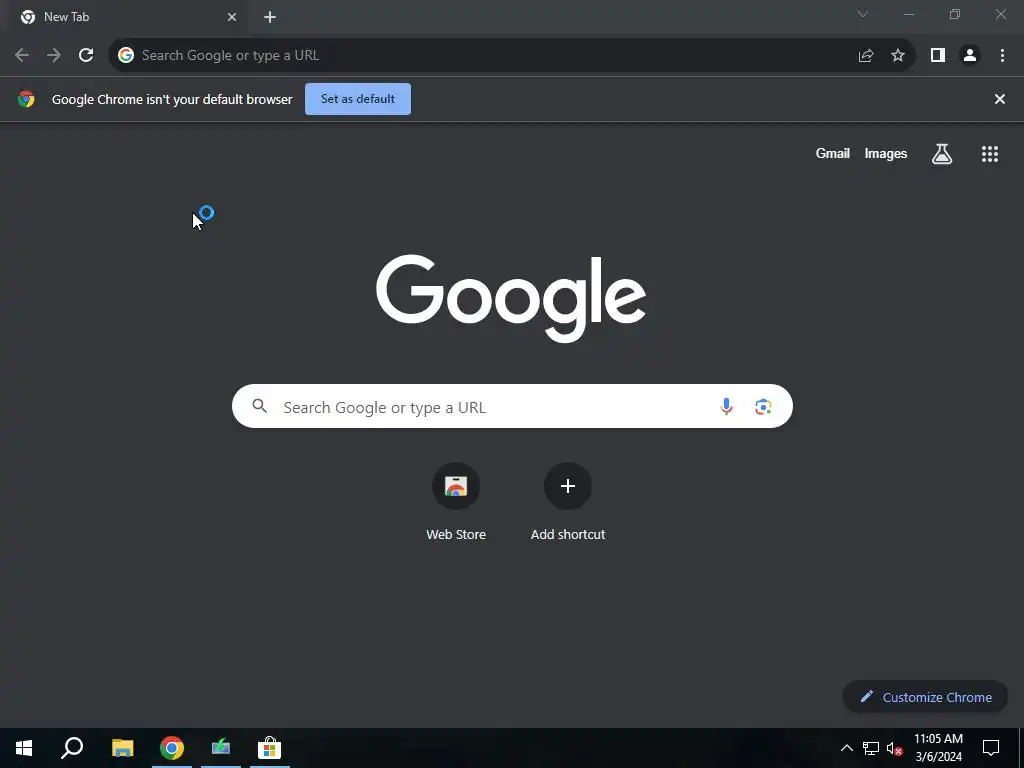Open the Google apps grid
Screen dimensions: 1024x768
click(990, 153)
